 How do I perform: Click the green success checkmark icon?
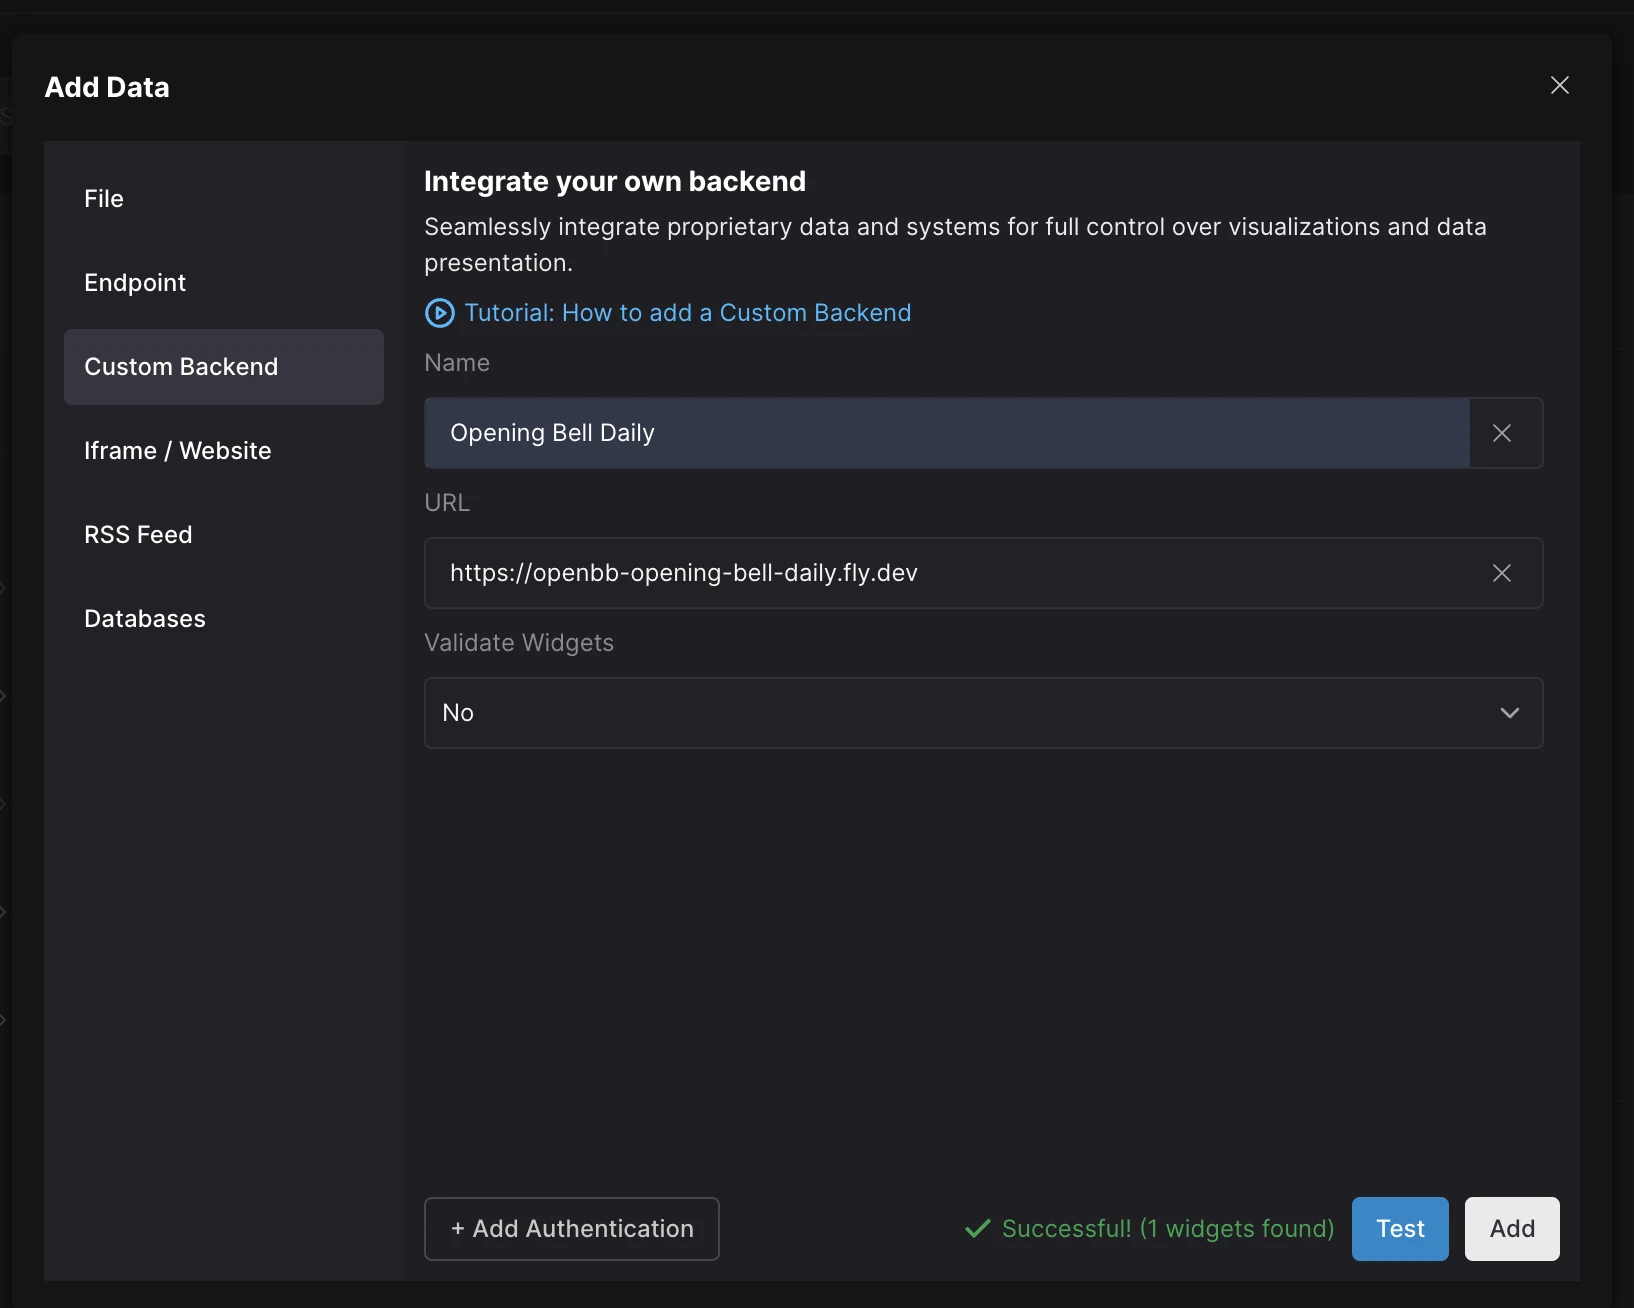(977, 1228)
